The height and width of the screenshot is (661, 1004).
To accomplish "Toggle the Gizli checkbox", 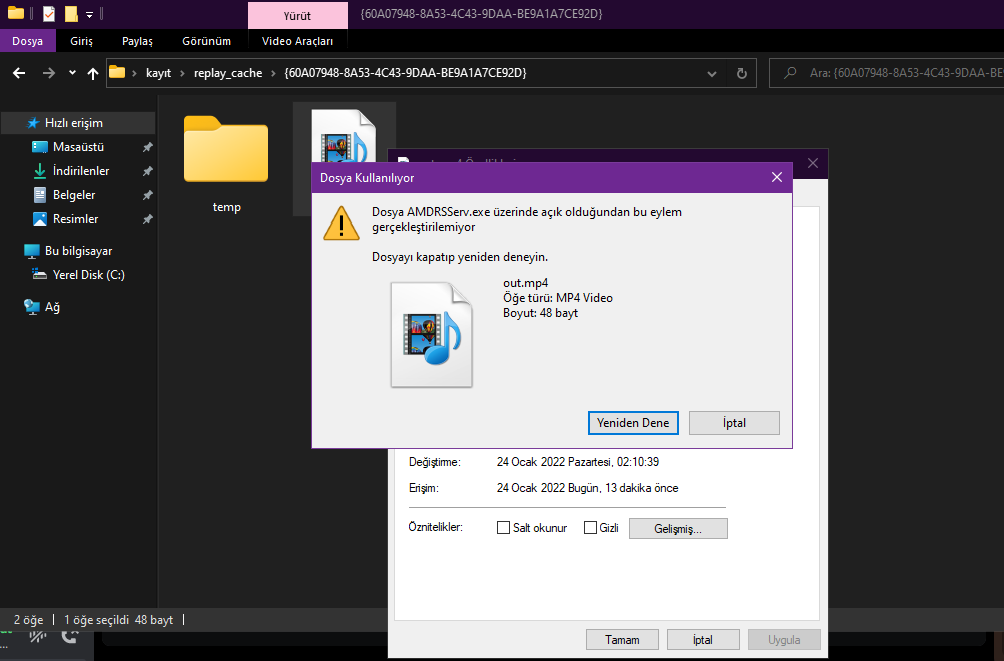I will coord(590,528).
